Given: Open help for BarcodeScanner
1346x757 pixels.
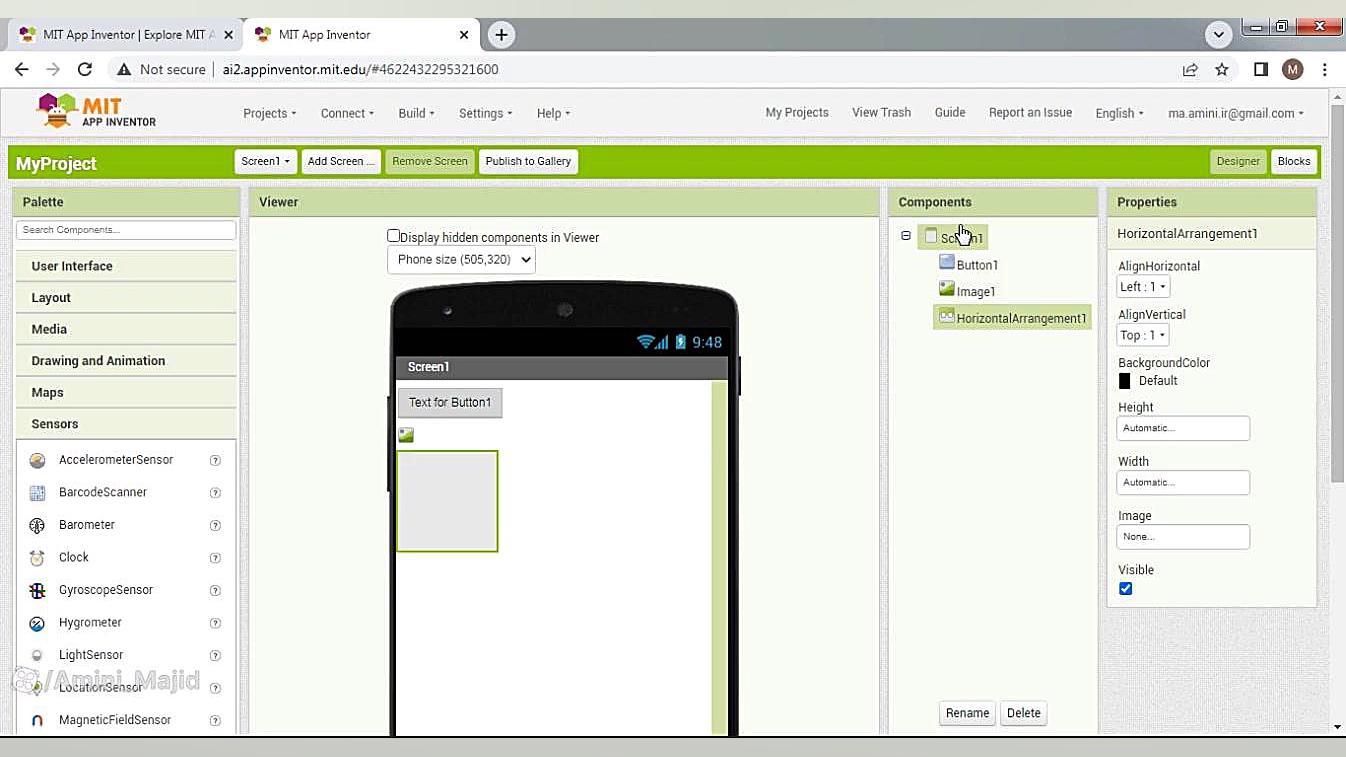Looking at the screenshot, I should pos(215,493).
